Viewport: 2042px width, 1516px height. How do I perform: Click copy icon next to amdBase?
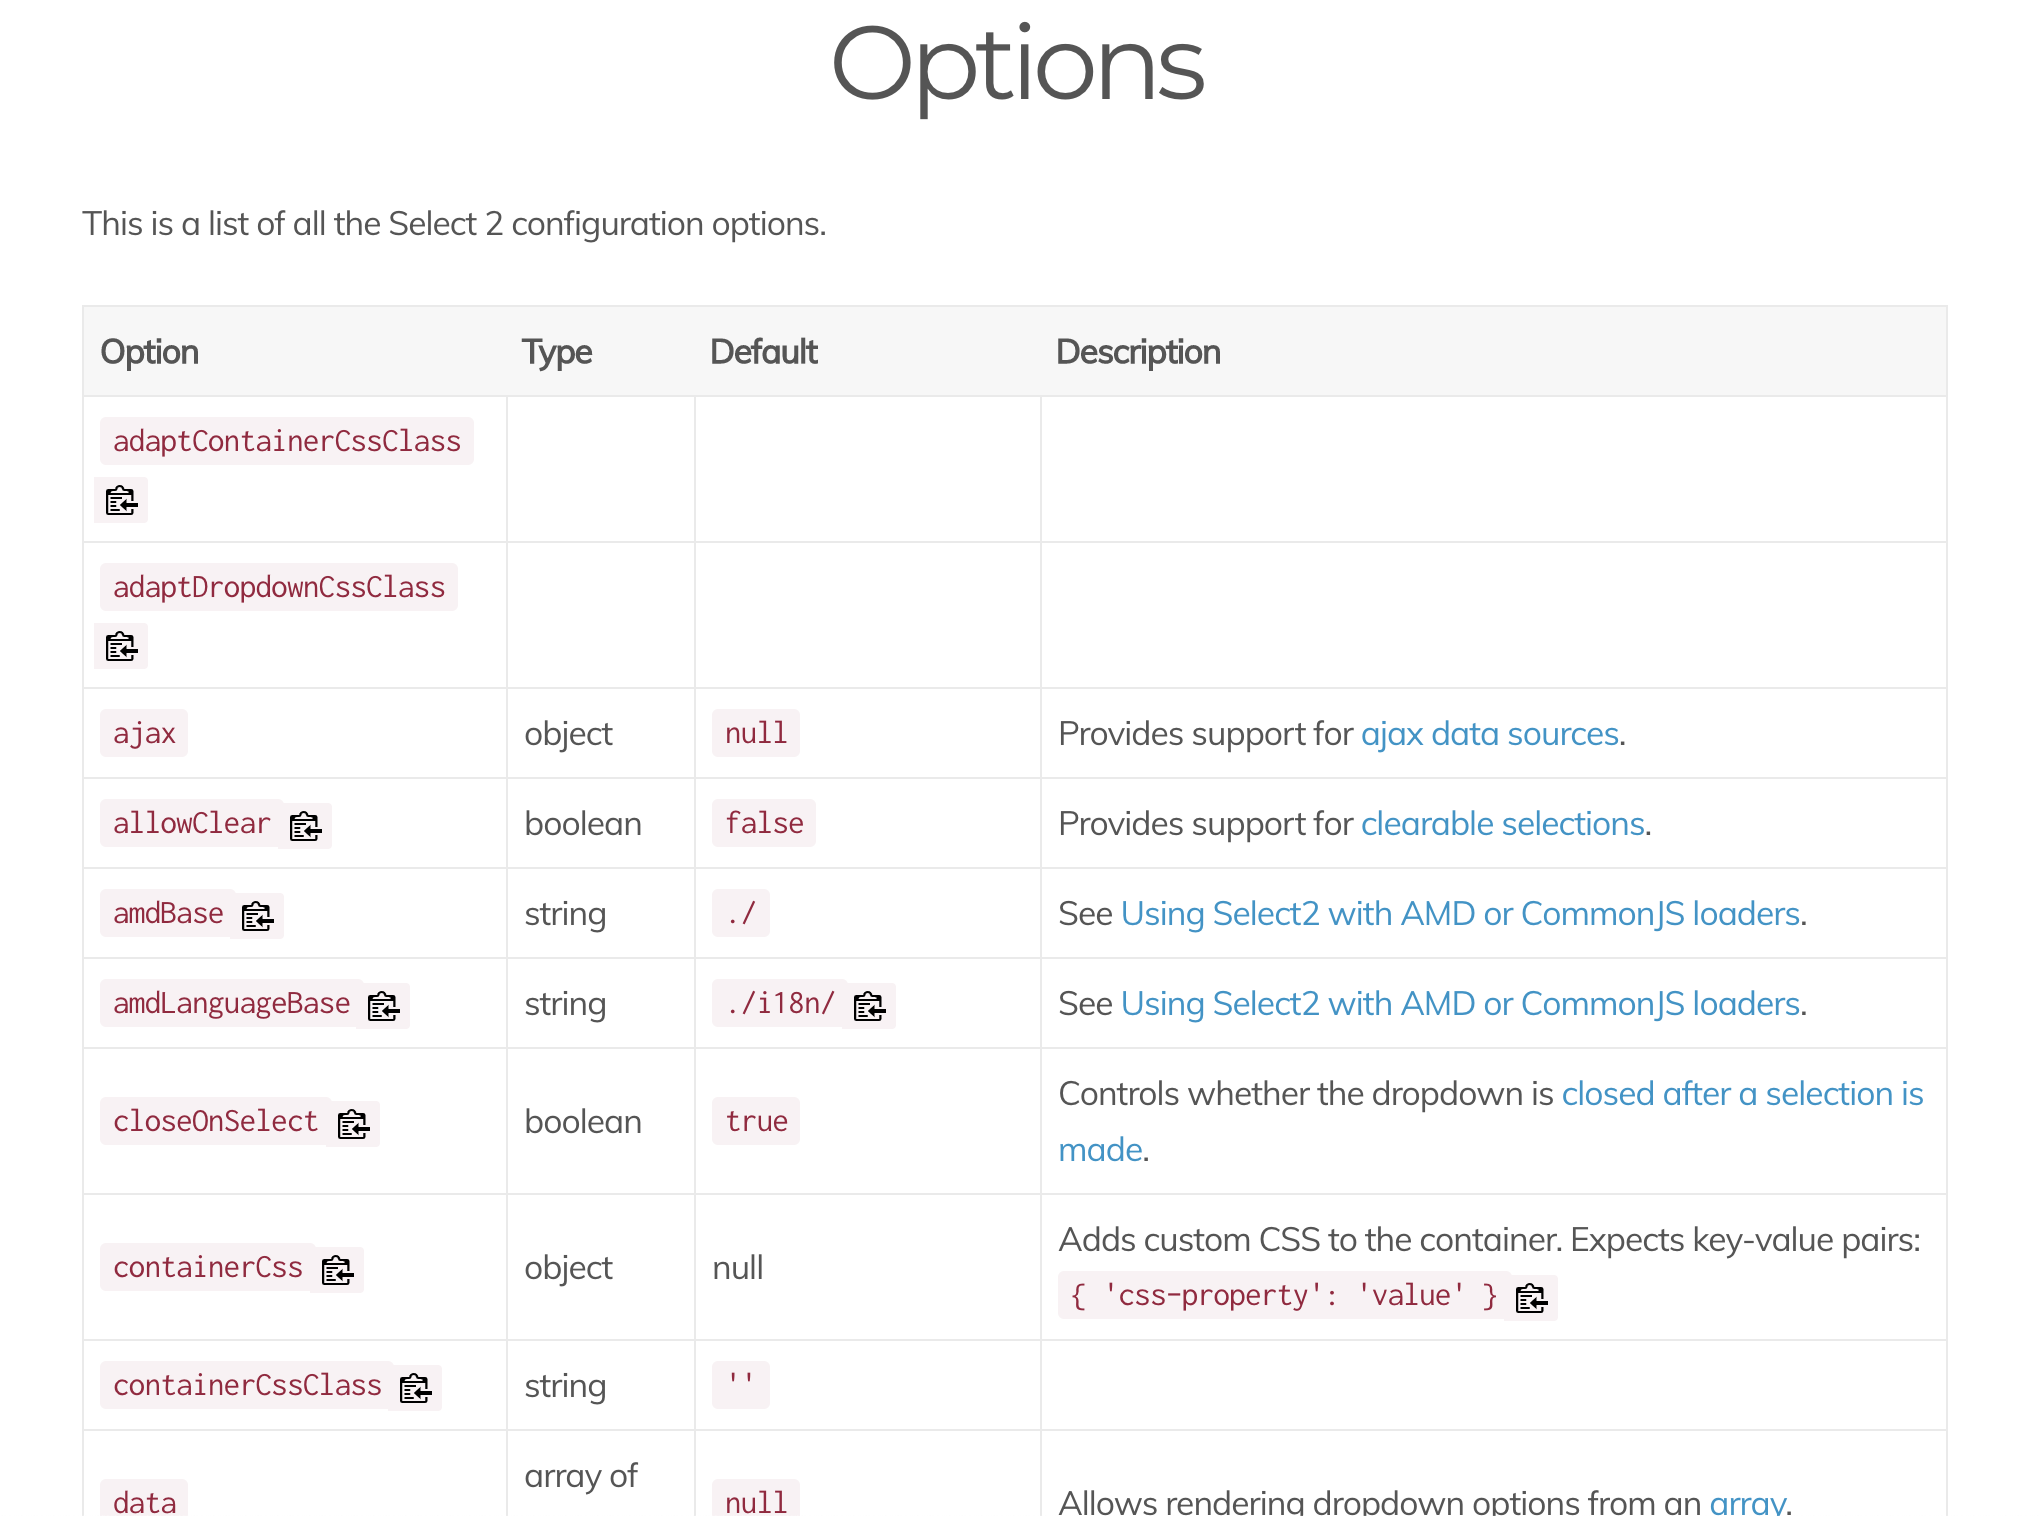pos(258,916)
